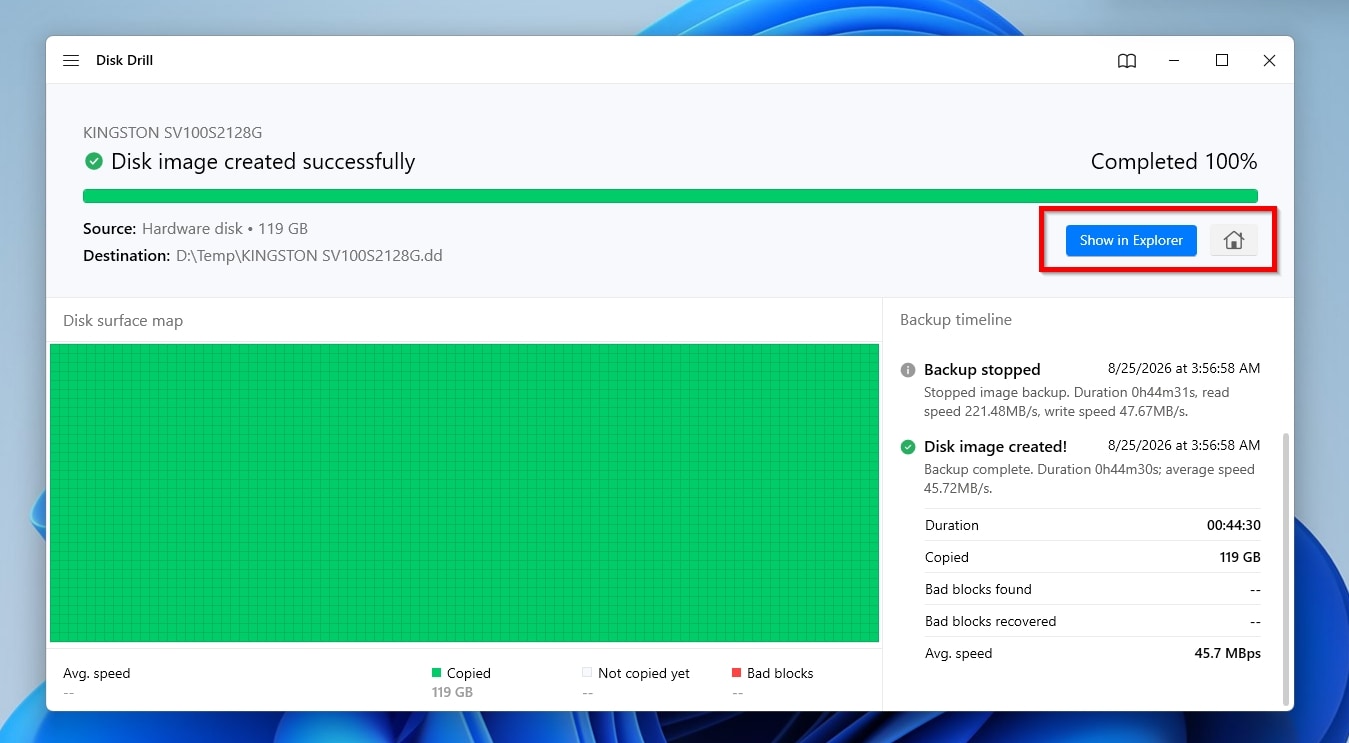The image size is (1349, 743).
Task: Select the Backup stopped timeline entry
Action: tap(1080, 389)
